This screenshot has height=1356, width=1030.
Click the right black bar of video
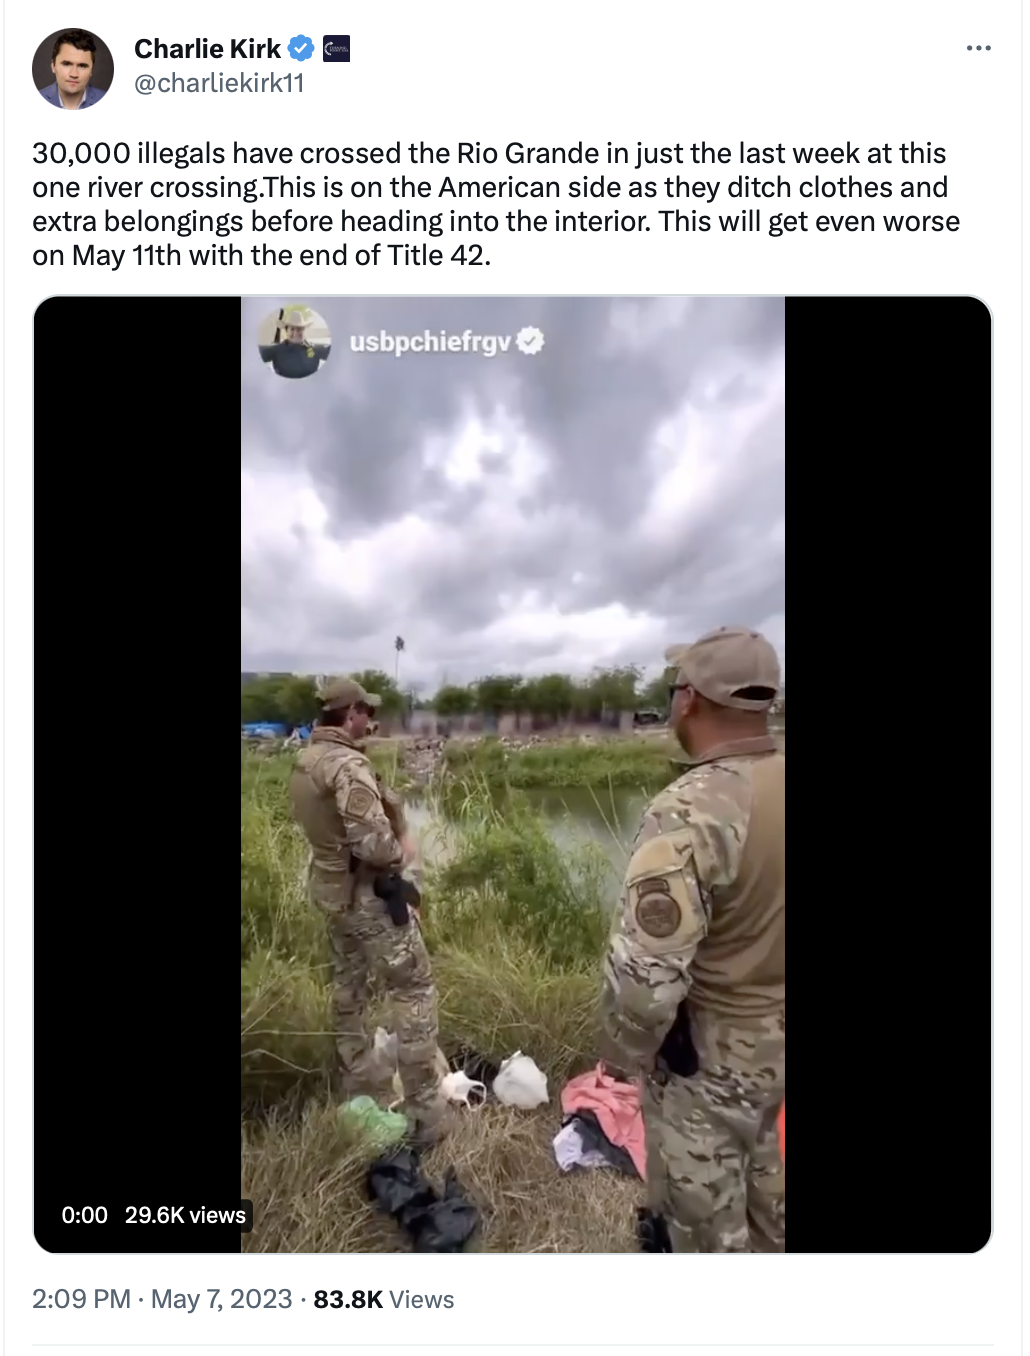(x=888, y=775)
